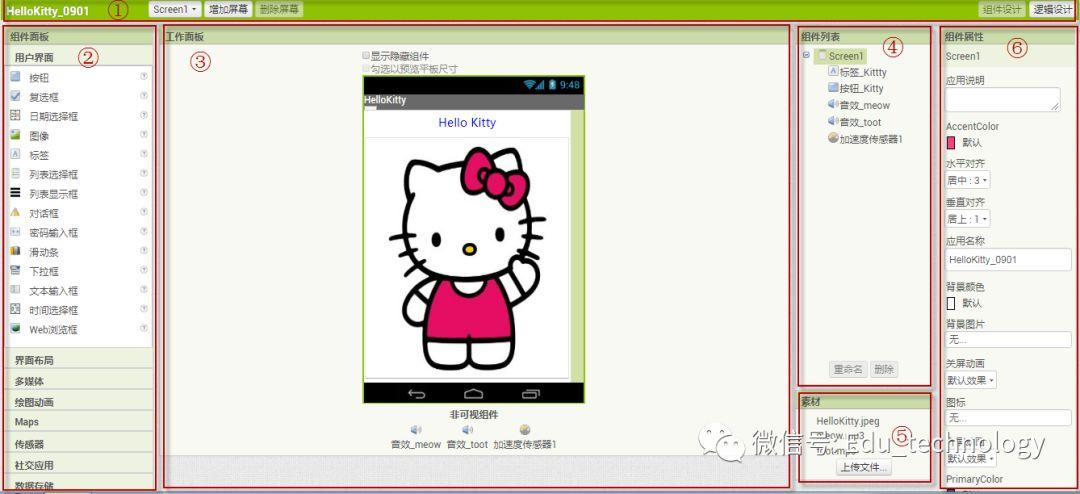Select the 列表显示框 component icon
The image size is (1080, 494).
(15, 193)
